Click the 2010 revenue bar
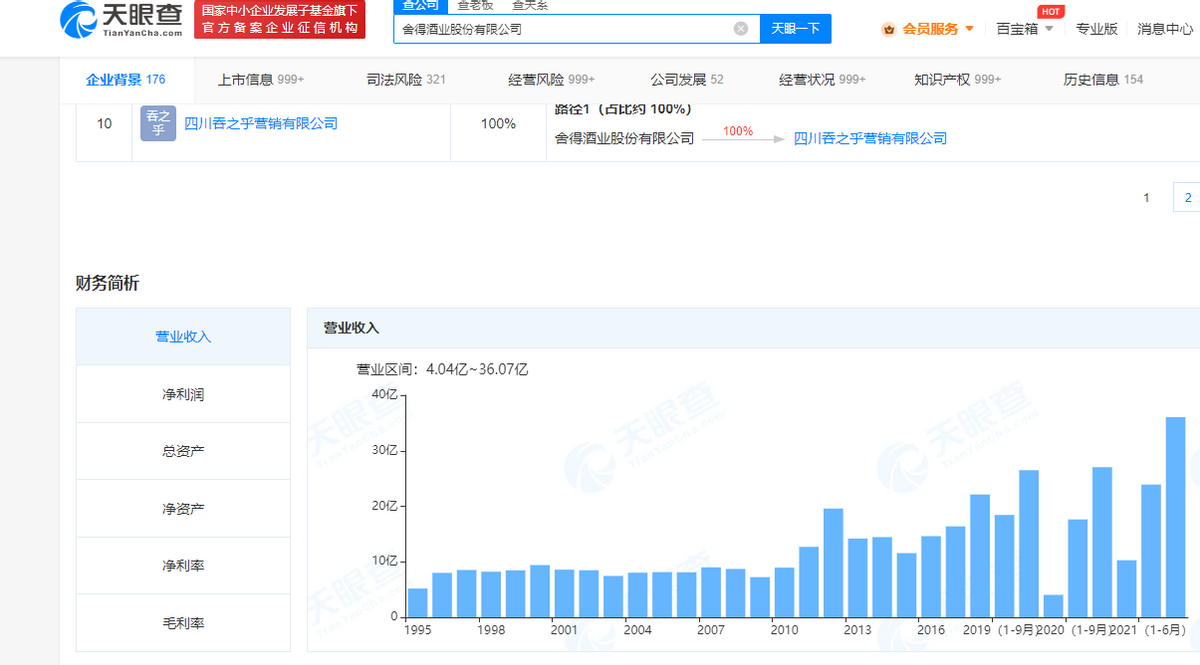 tap(784, 592)
